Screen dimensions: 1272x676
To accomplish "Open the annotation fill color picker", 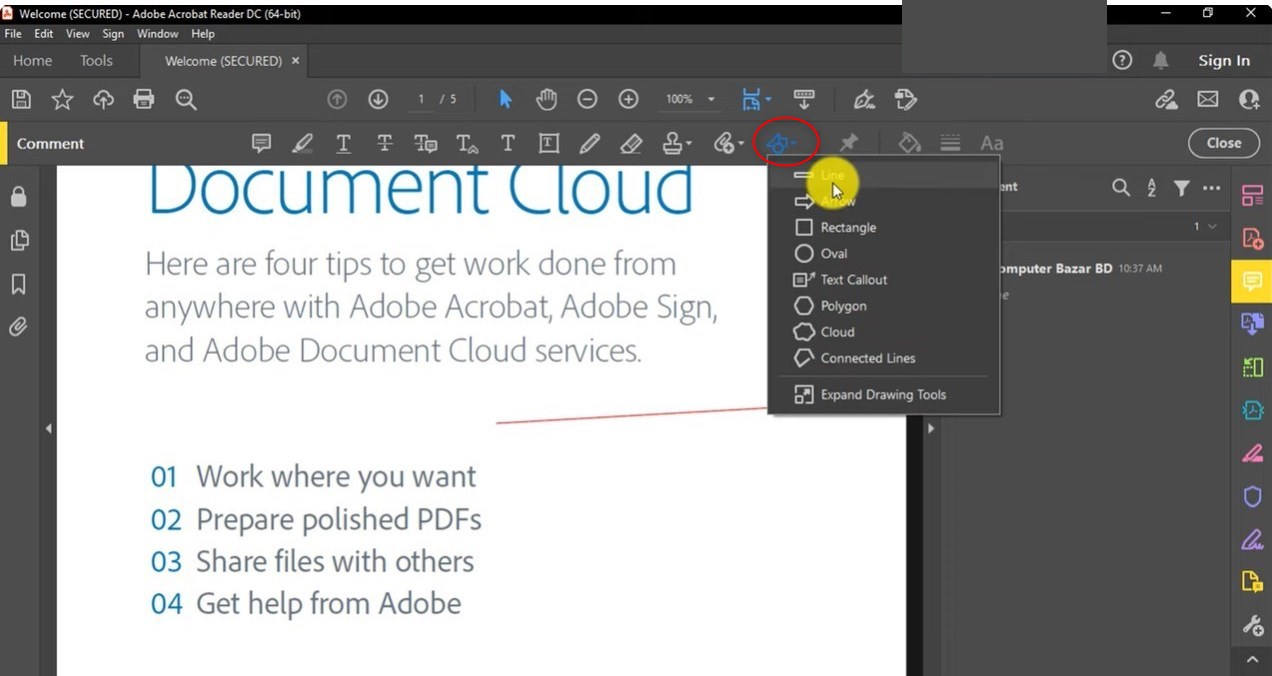I will click(x=908, y=143).
